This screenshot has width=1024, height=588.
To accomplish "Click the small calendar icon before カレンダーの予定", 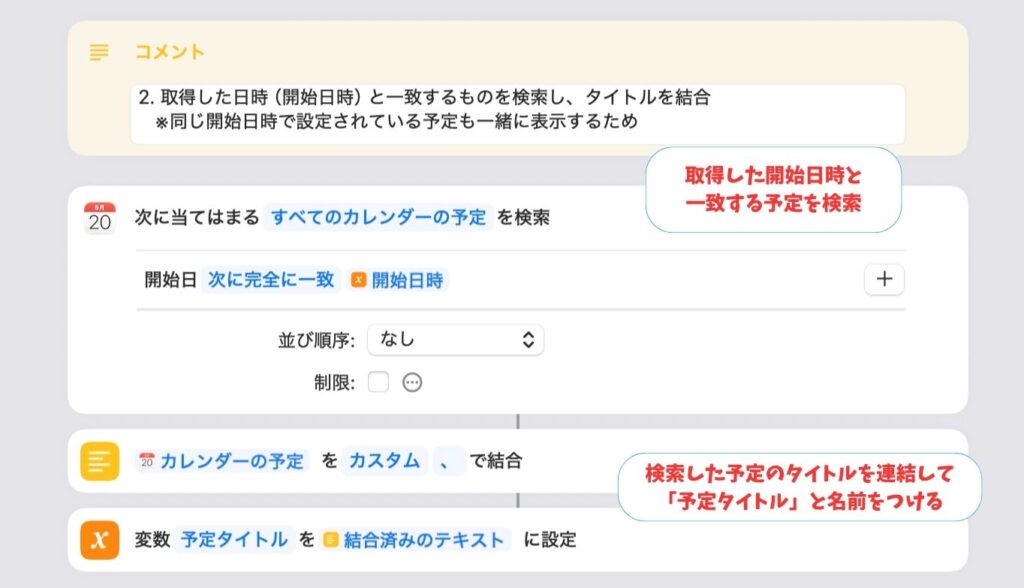I will [147, 461].
